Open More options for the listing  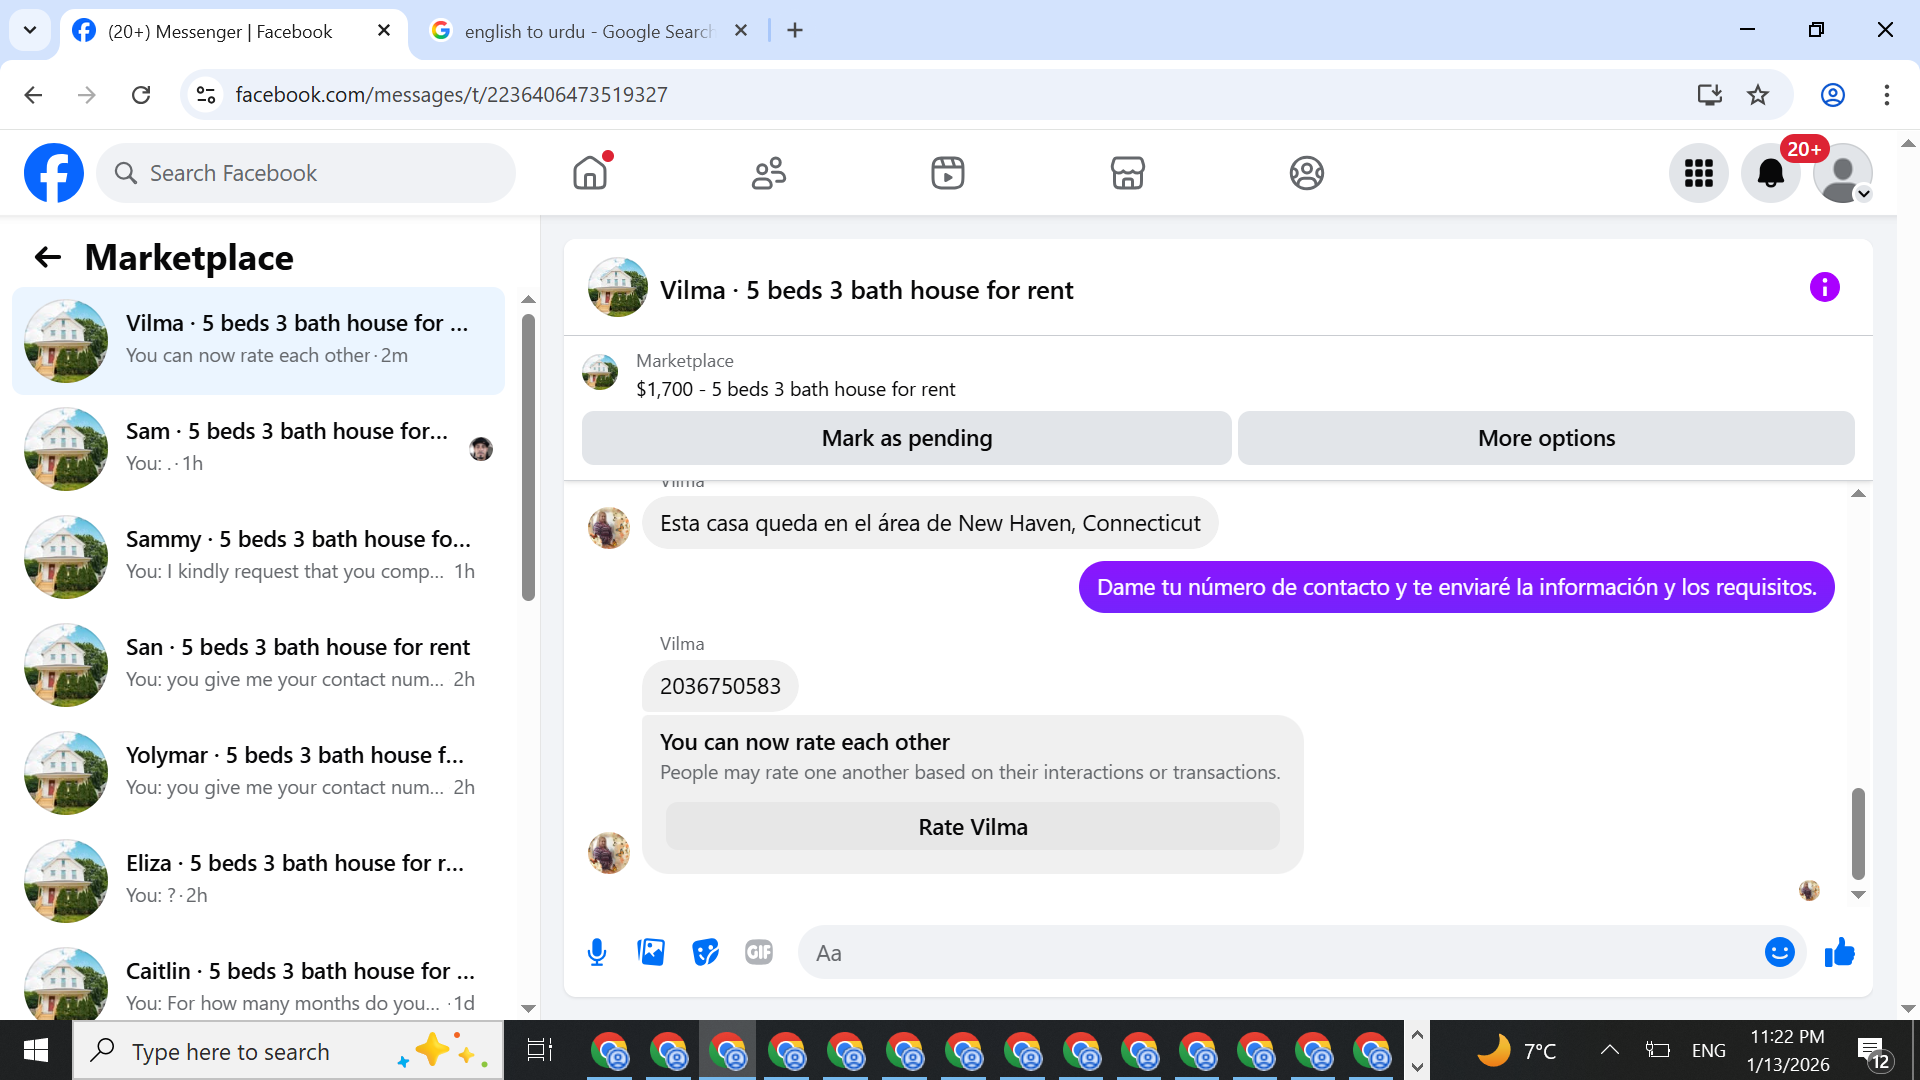(x=1546, y=438)
